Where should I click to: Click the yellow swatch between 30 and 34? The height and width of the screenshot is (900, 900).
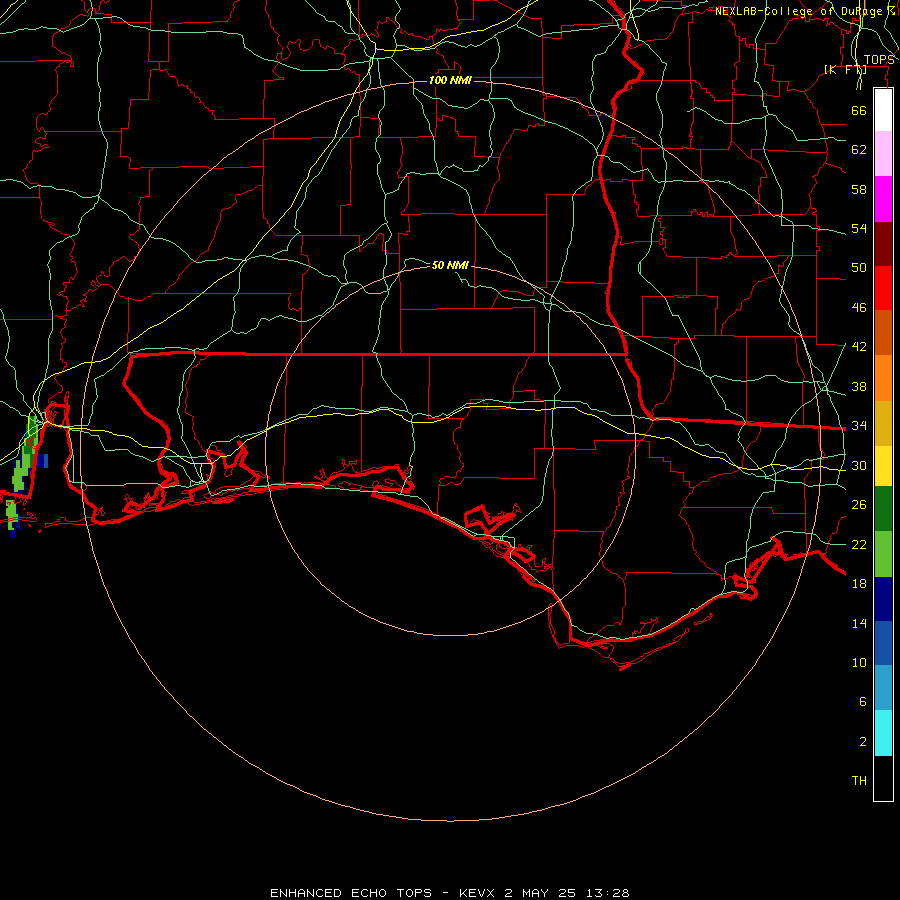(x=883, y=466)
